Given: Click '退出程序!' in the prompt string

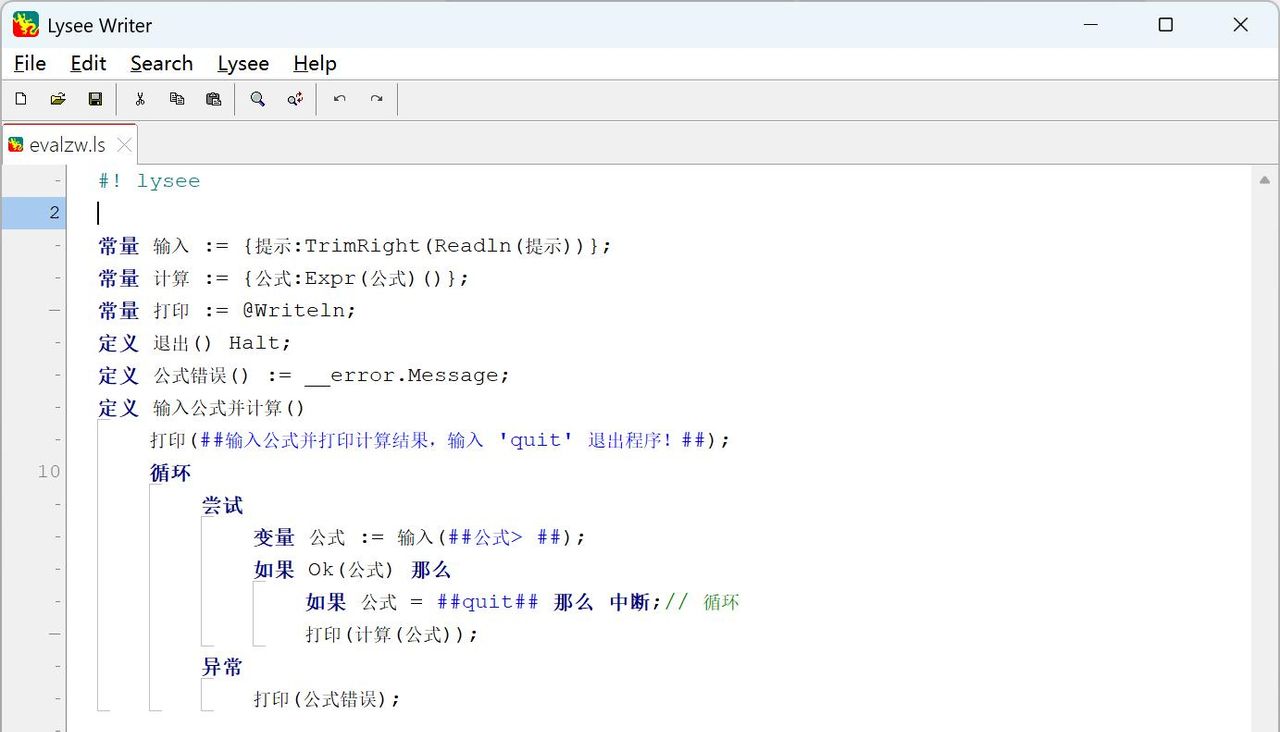Looking at the screenshot, I should point(631,440).
